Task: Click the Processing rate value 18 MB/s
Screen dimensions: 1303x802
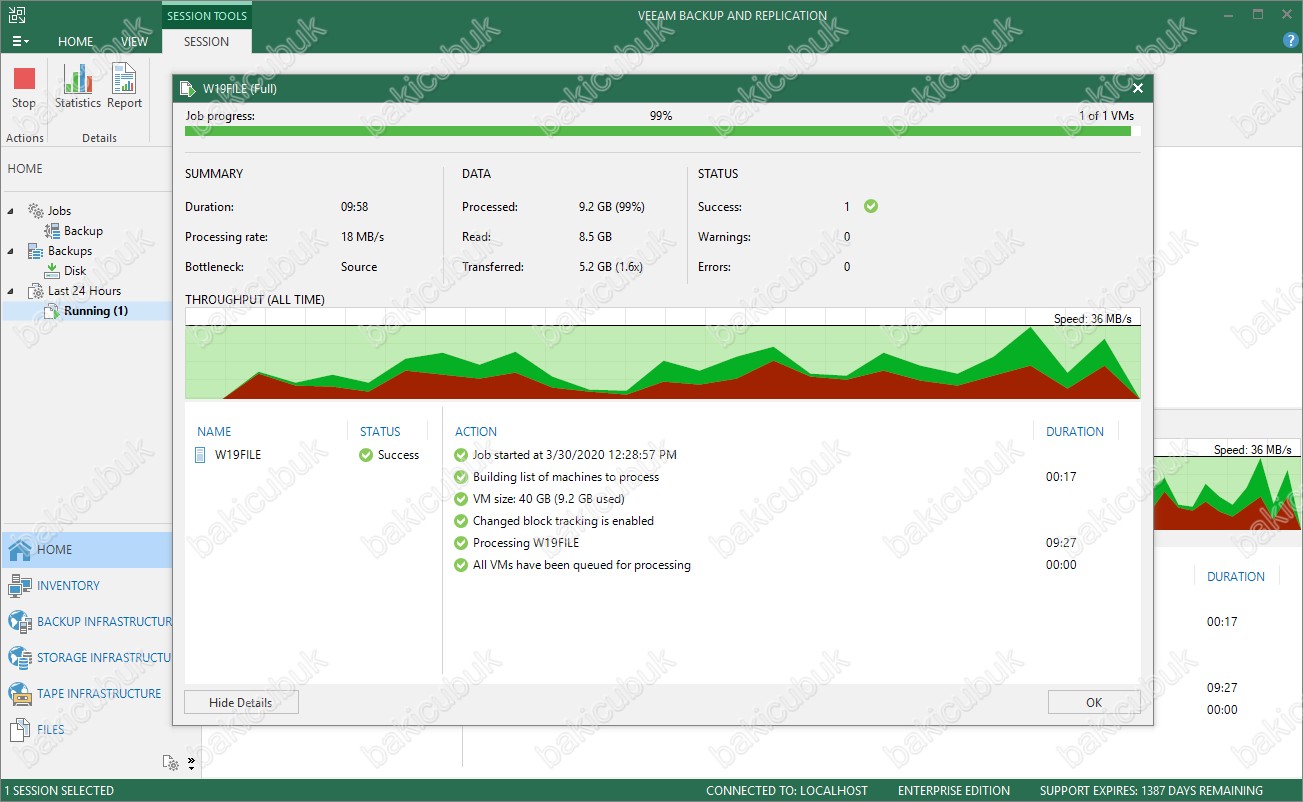Action: point(362,237)
